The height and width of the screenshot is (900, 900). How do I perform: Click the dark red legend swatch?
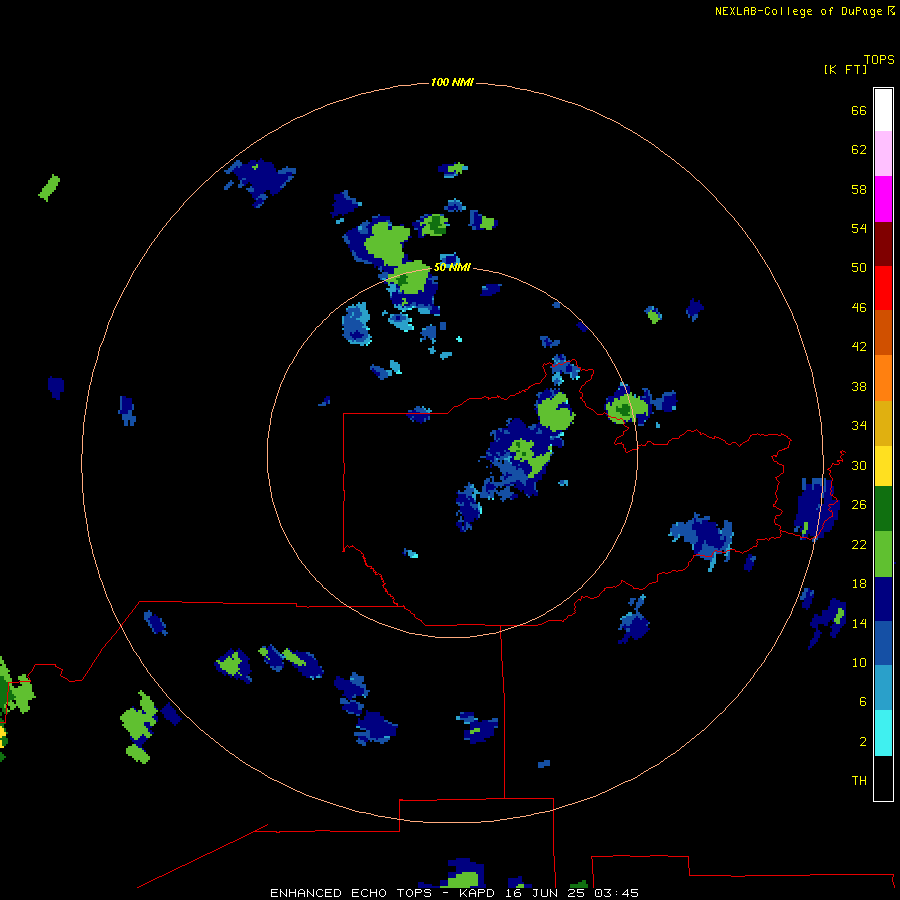(x=883, y=243)
